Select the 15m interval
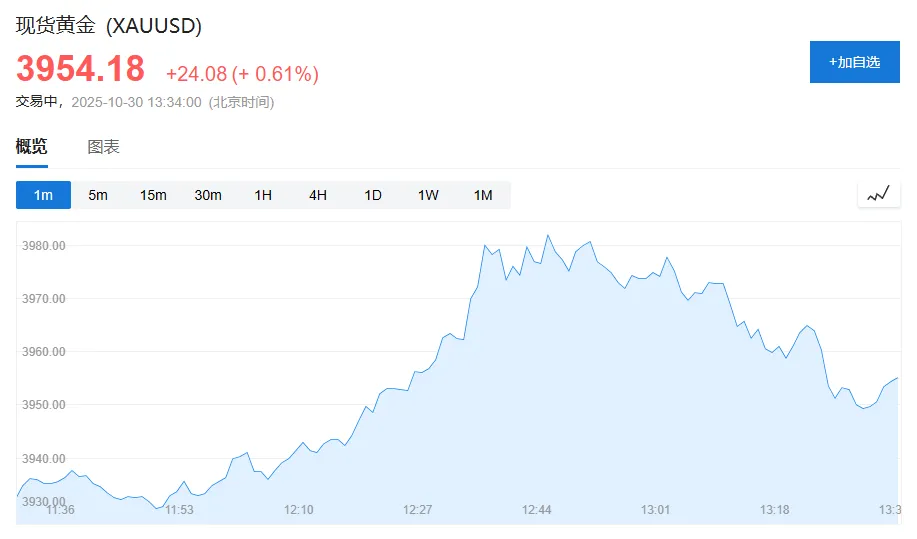 [x=153, y=195]
